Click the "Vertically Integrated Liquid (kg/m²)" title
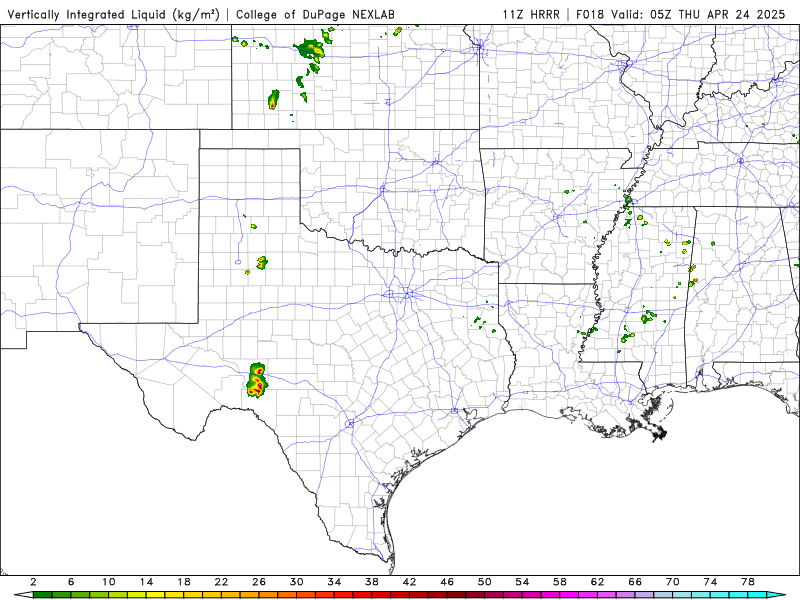Image resolution: width=800 pixels, height=600 pixels. pos(113,14)
